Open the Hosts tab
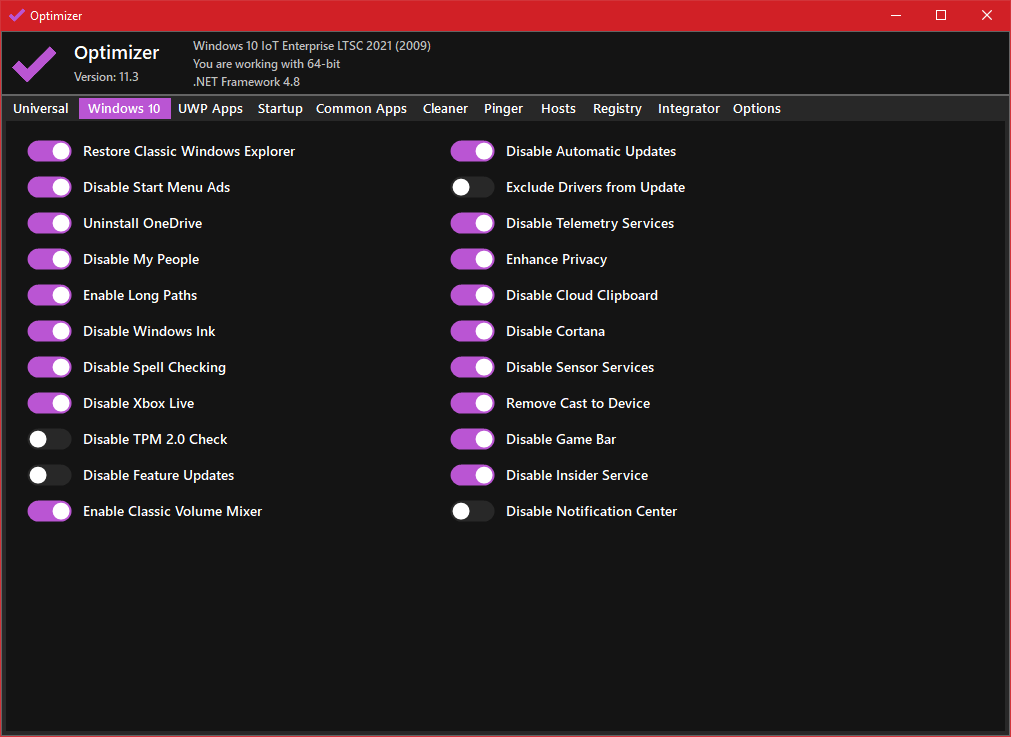The width and height of the screenshot is (1011, 737). [x=558, y=109]
